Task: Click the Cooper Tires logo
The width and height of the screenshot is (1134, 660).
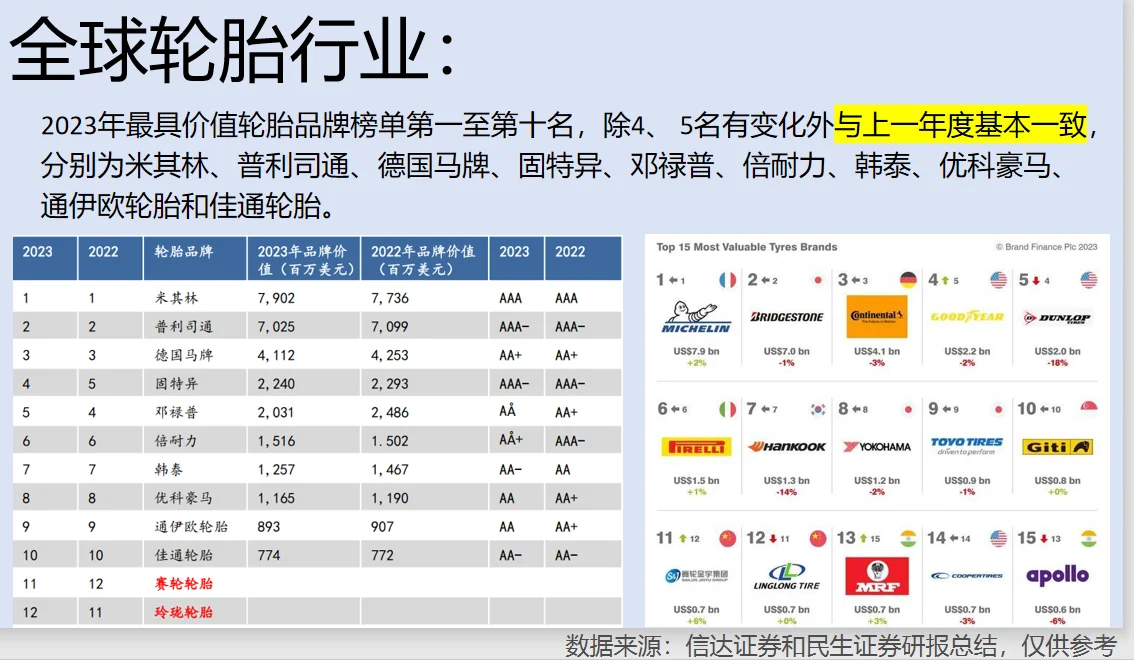Action: pyautogui.click(x=967, y=576)
